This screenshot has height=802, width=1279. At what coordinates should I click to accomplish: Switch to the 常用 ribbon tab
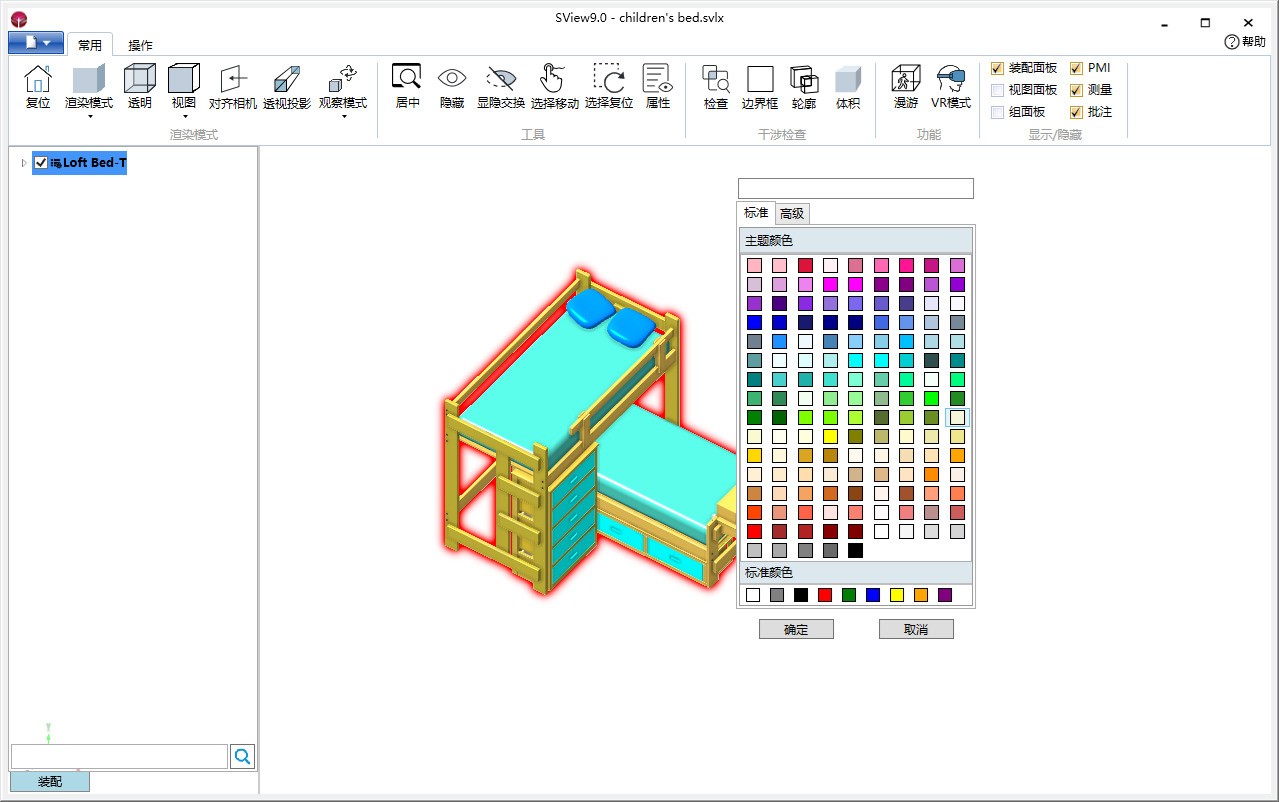click(90, 45)
